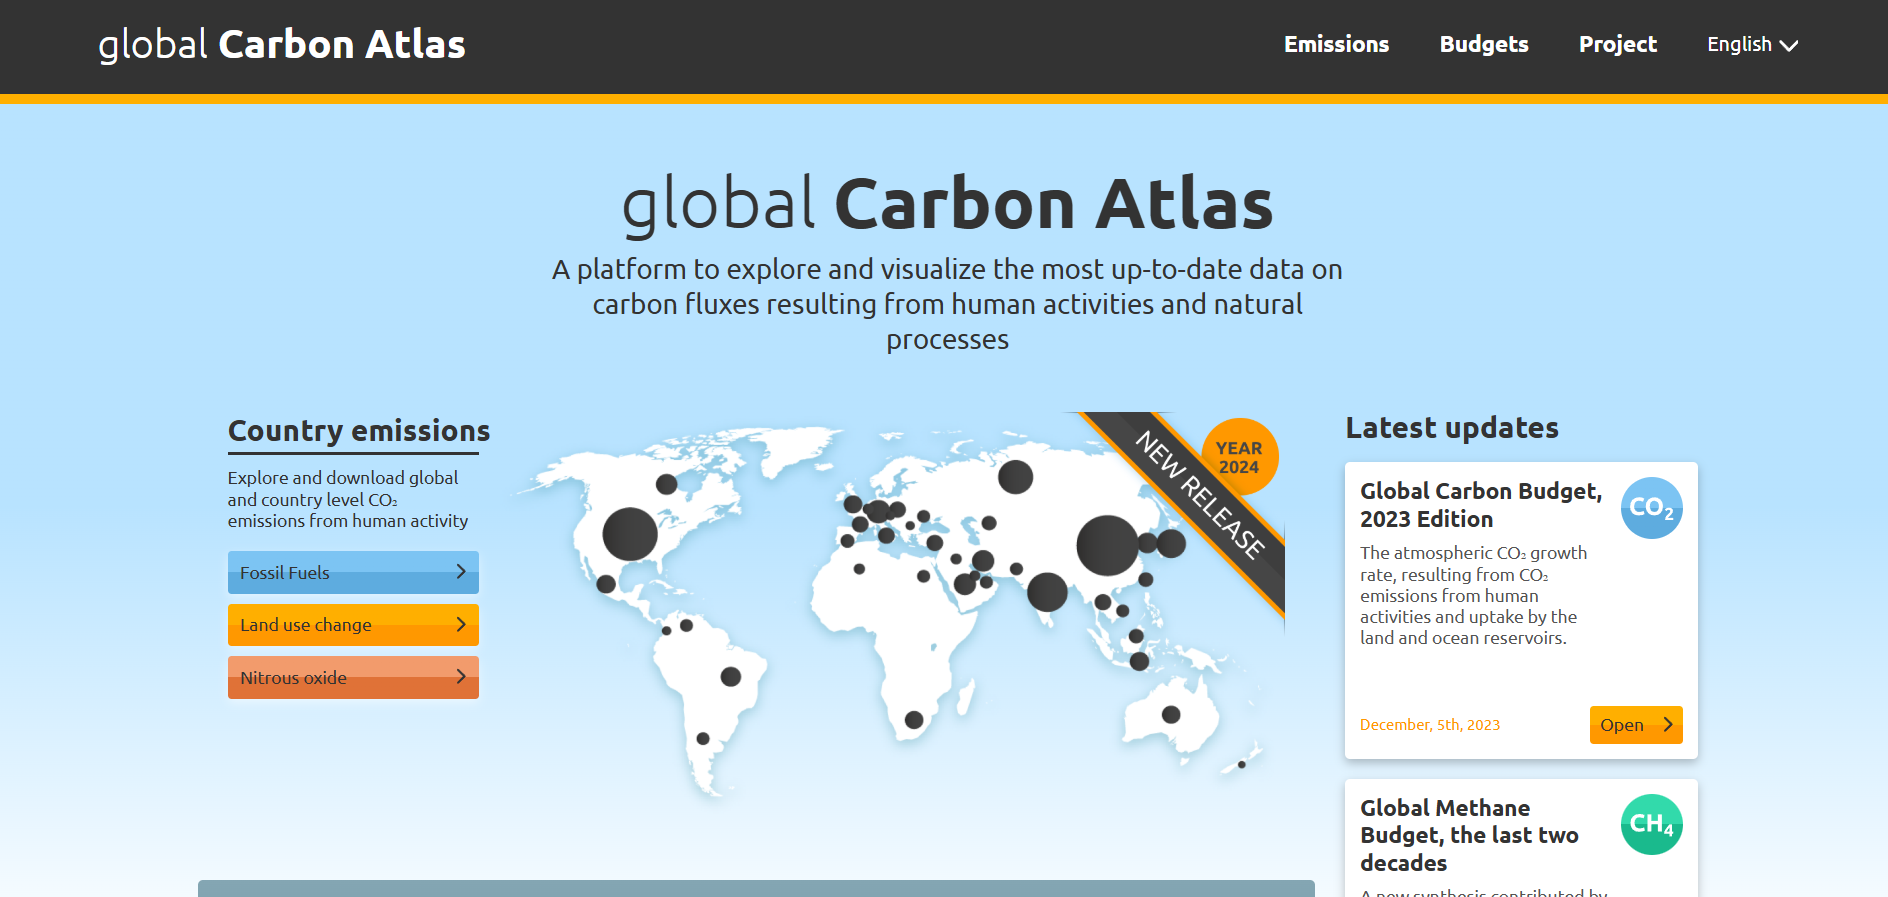The image size is (1888, 897).
Task: Click the emission bubble over Brazil
Action: (x=731, y=677)
